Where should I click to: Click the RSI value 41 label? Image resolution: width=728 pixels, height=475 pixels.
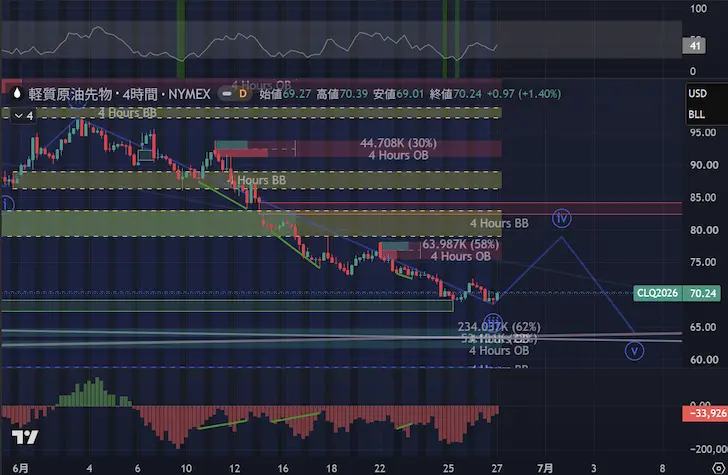(694, 46)
